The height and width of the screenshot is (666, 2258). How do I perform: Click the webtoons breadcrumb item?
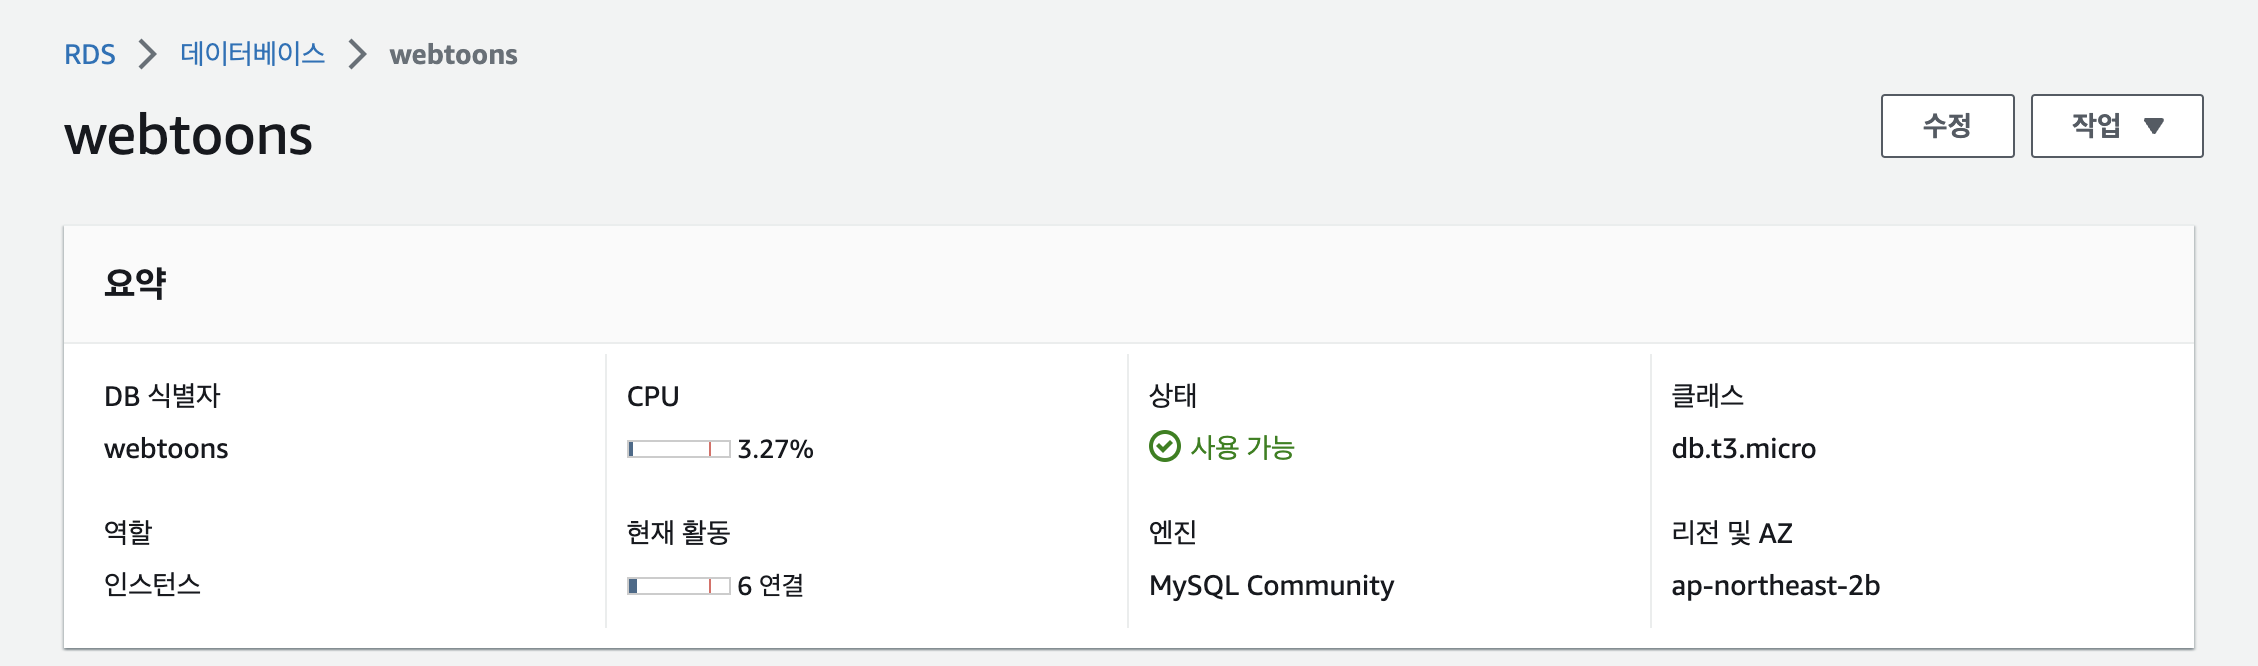(x=453, y=54)
